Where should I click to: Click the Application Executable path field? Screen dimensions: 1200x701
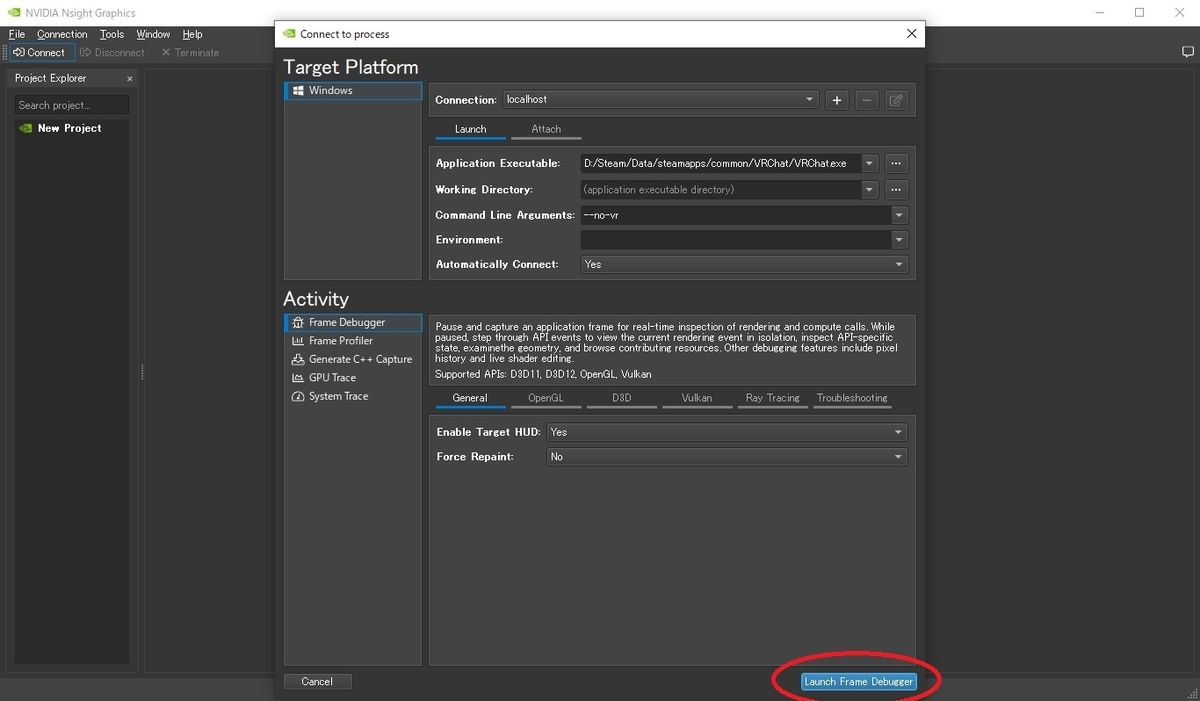(720, 163)
